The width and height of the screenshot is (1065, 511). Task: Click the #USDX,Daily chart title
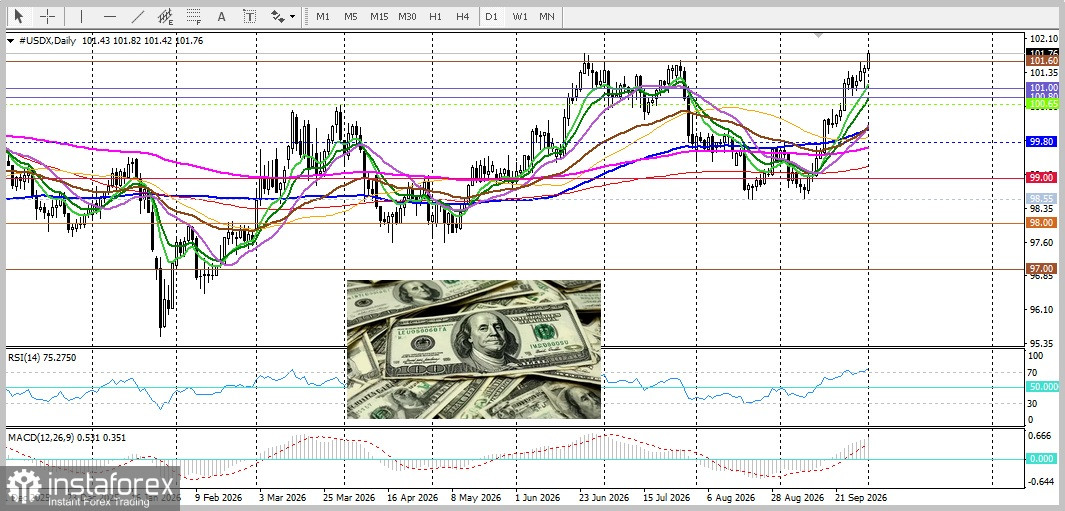(46, 41)
